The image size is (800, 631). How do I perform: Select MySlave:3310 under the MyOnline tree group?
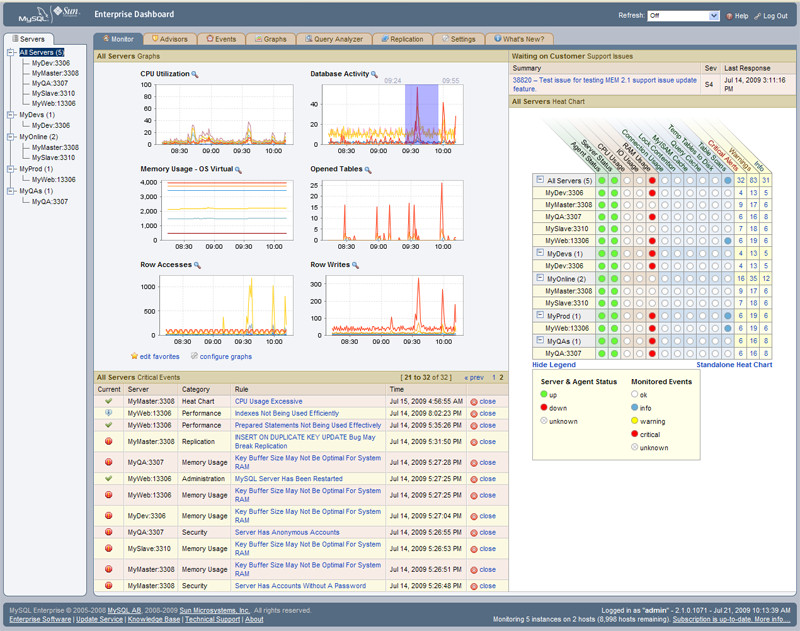pyautogui.click(x=54, y=158)
